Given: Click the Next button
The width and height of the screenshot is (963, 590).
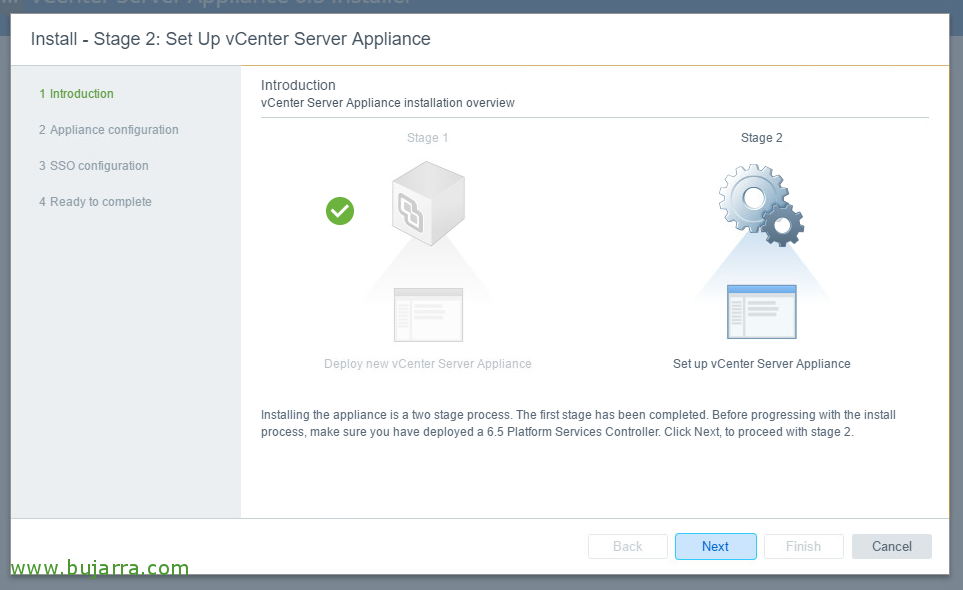Looking at the screenshot, I should pos(715,546).
